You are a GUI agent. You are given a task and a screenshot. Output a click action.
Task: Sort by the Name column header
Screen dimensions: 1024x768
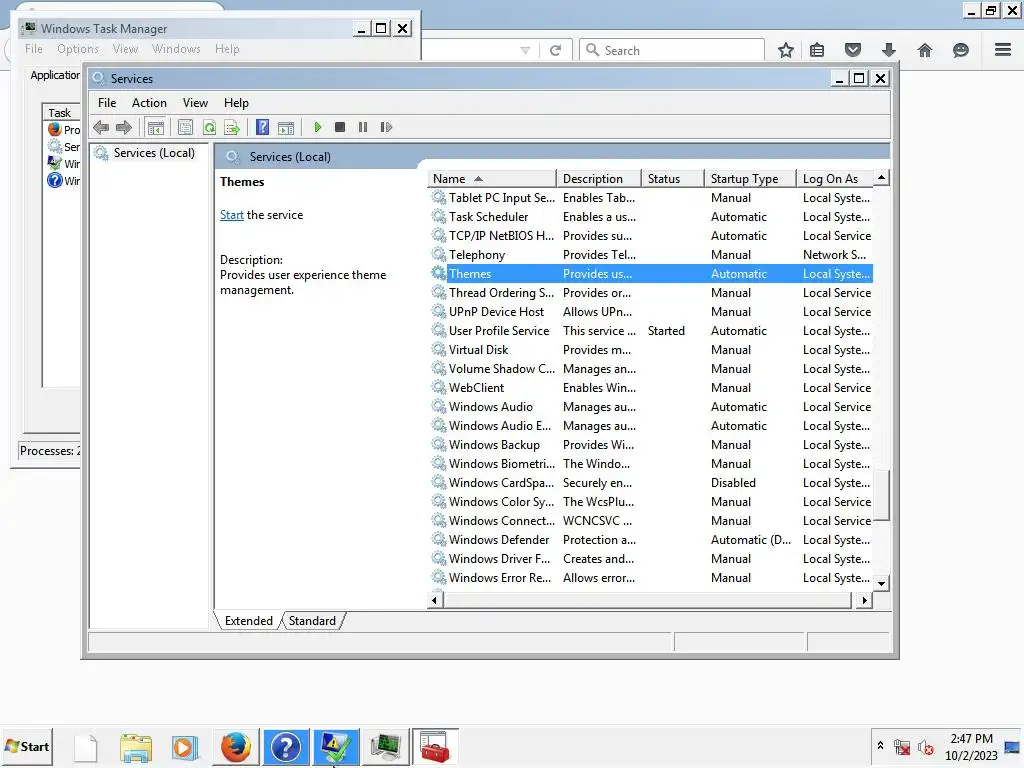(491, 179)
